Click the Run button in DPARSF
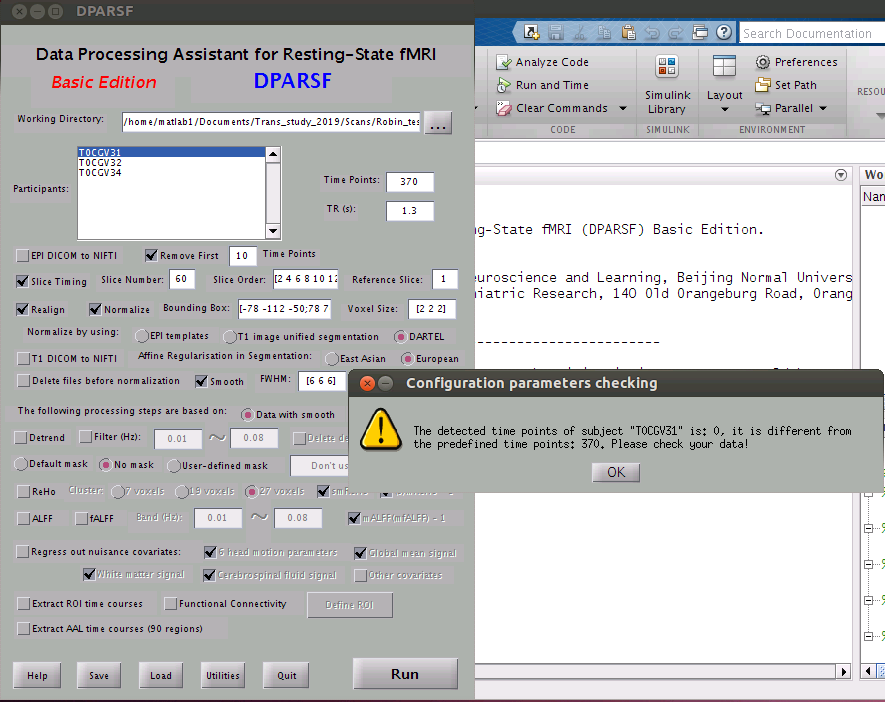 coord(405,674)
